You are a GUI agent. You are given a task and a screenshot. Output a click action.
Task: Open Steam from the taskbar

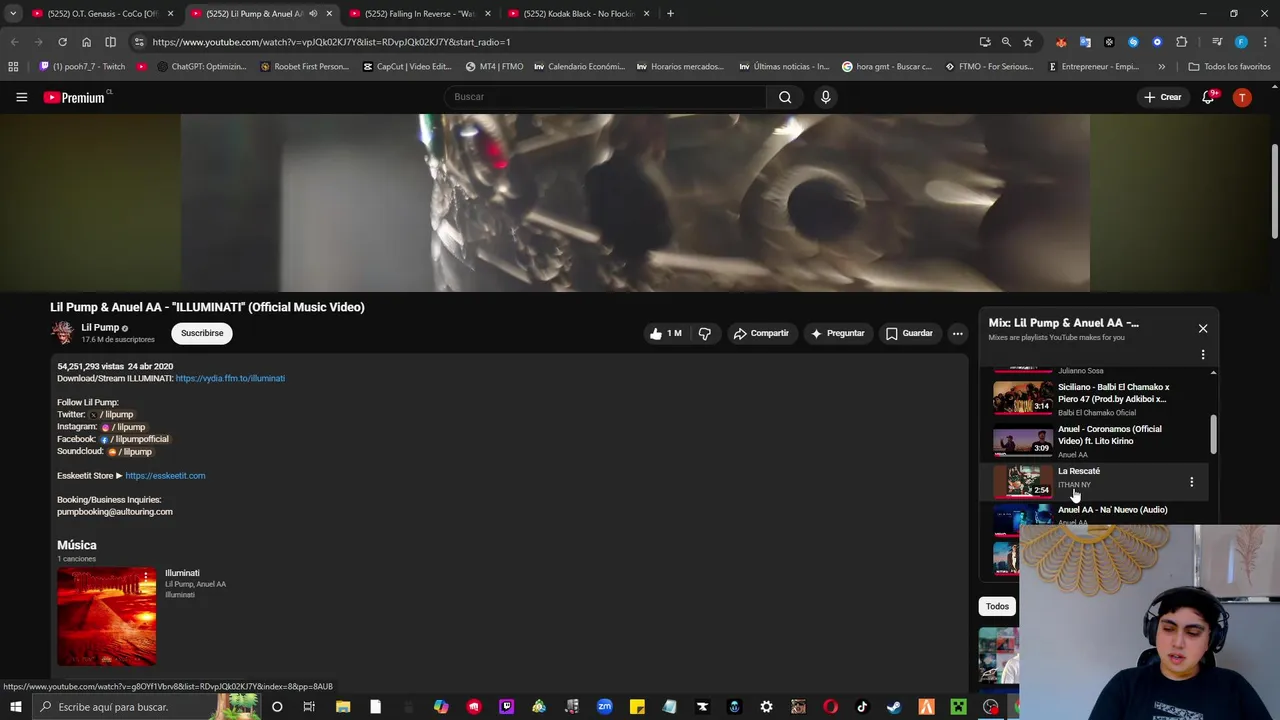pyautogui.click(x=894, y=707)
